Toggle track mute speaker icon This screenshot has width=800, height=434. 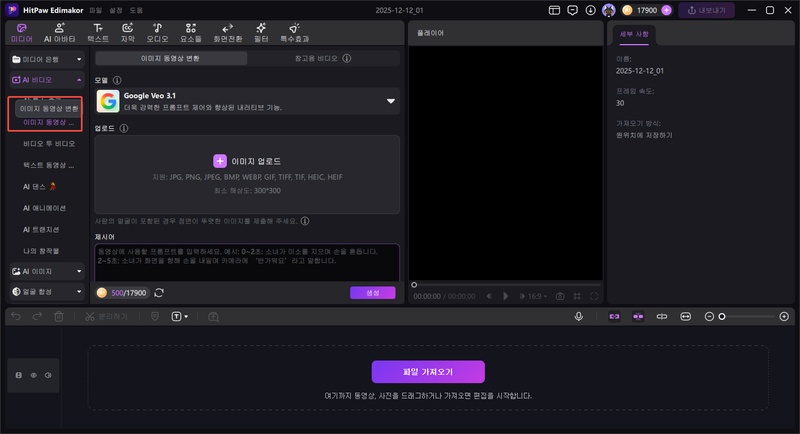pos(48,375)
